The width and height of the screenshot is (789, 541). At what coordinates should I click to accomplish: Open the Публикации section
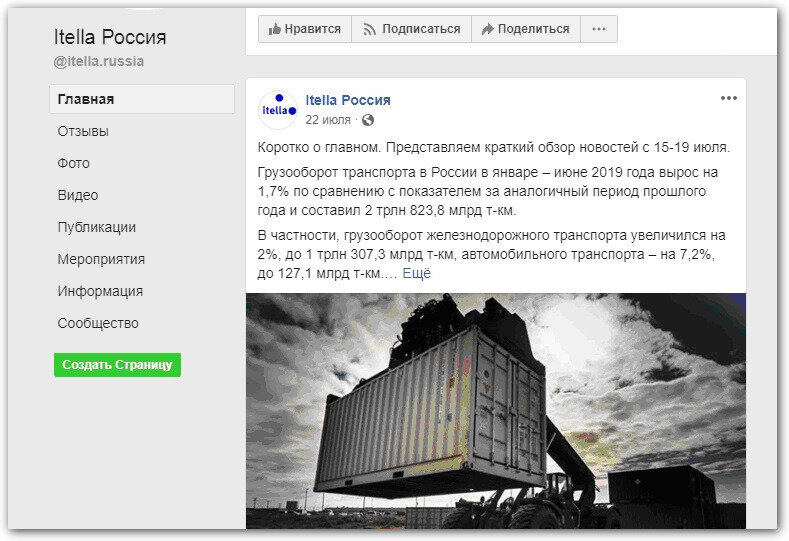[x=97, y=227]
